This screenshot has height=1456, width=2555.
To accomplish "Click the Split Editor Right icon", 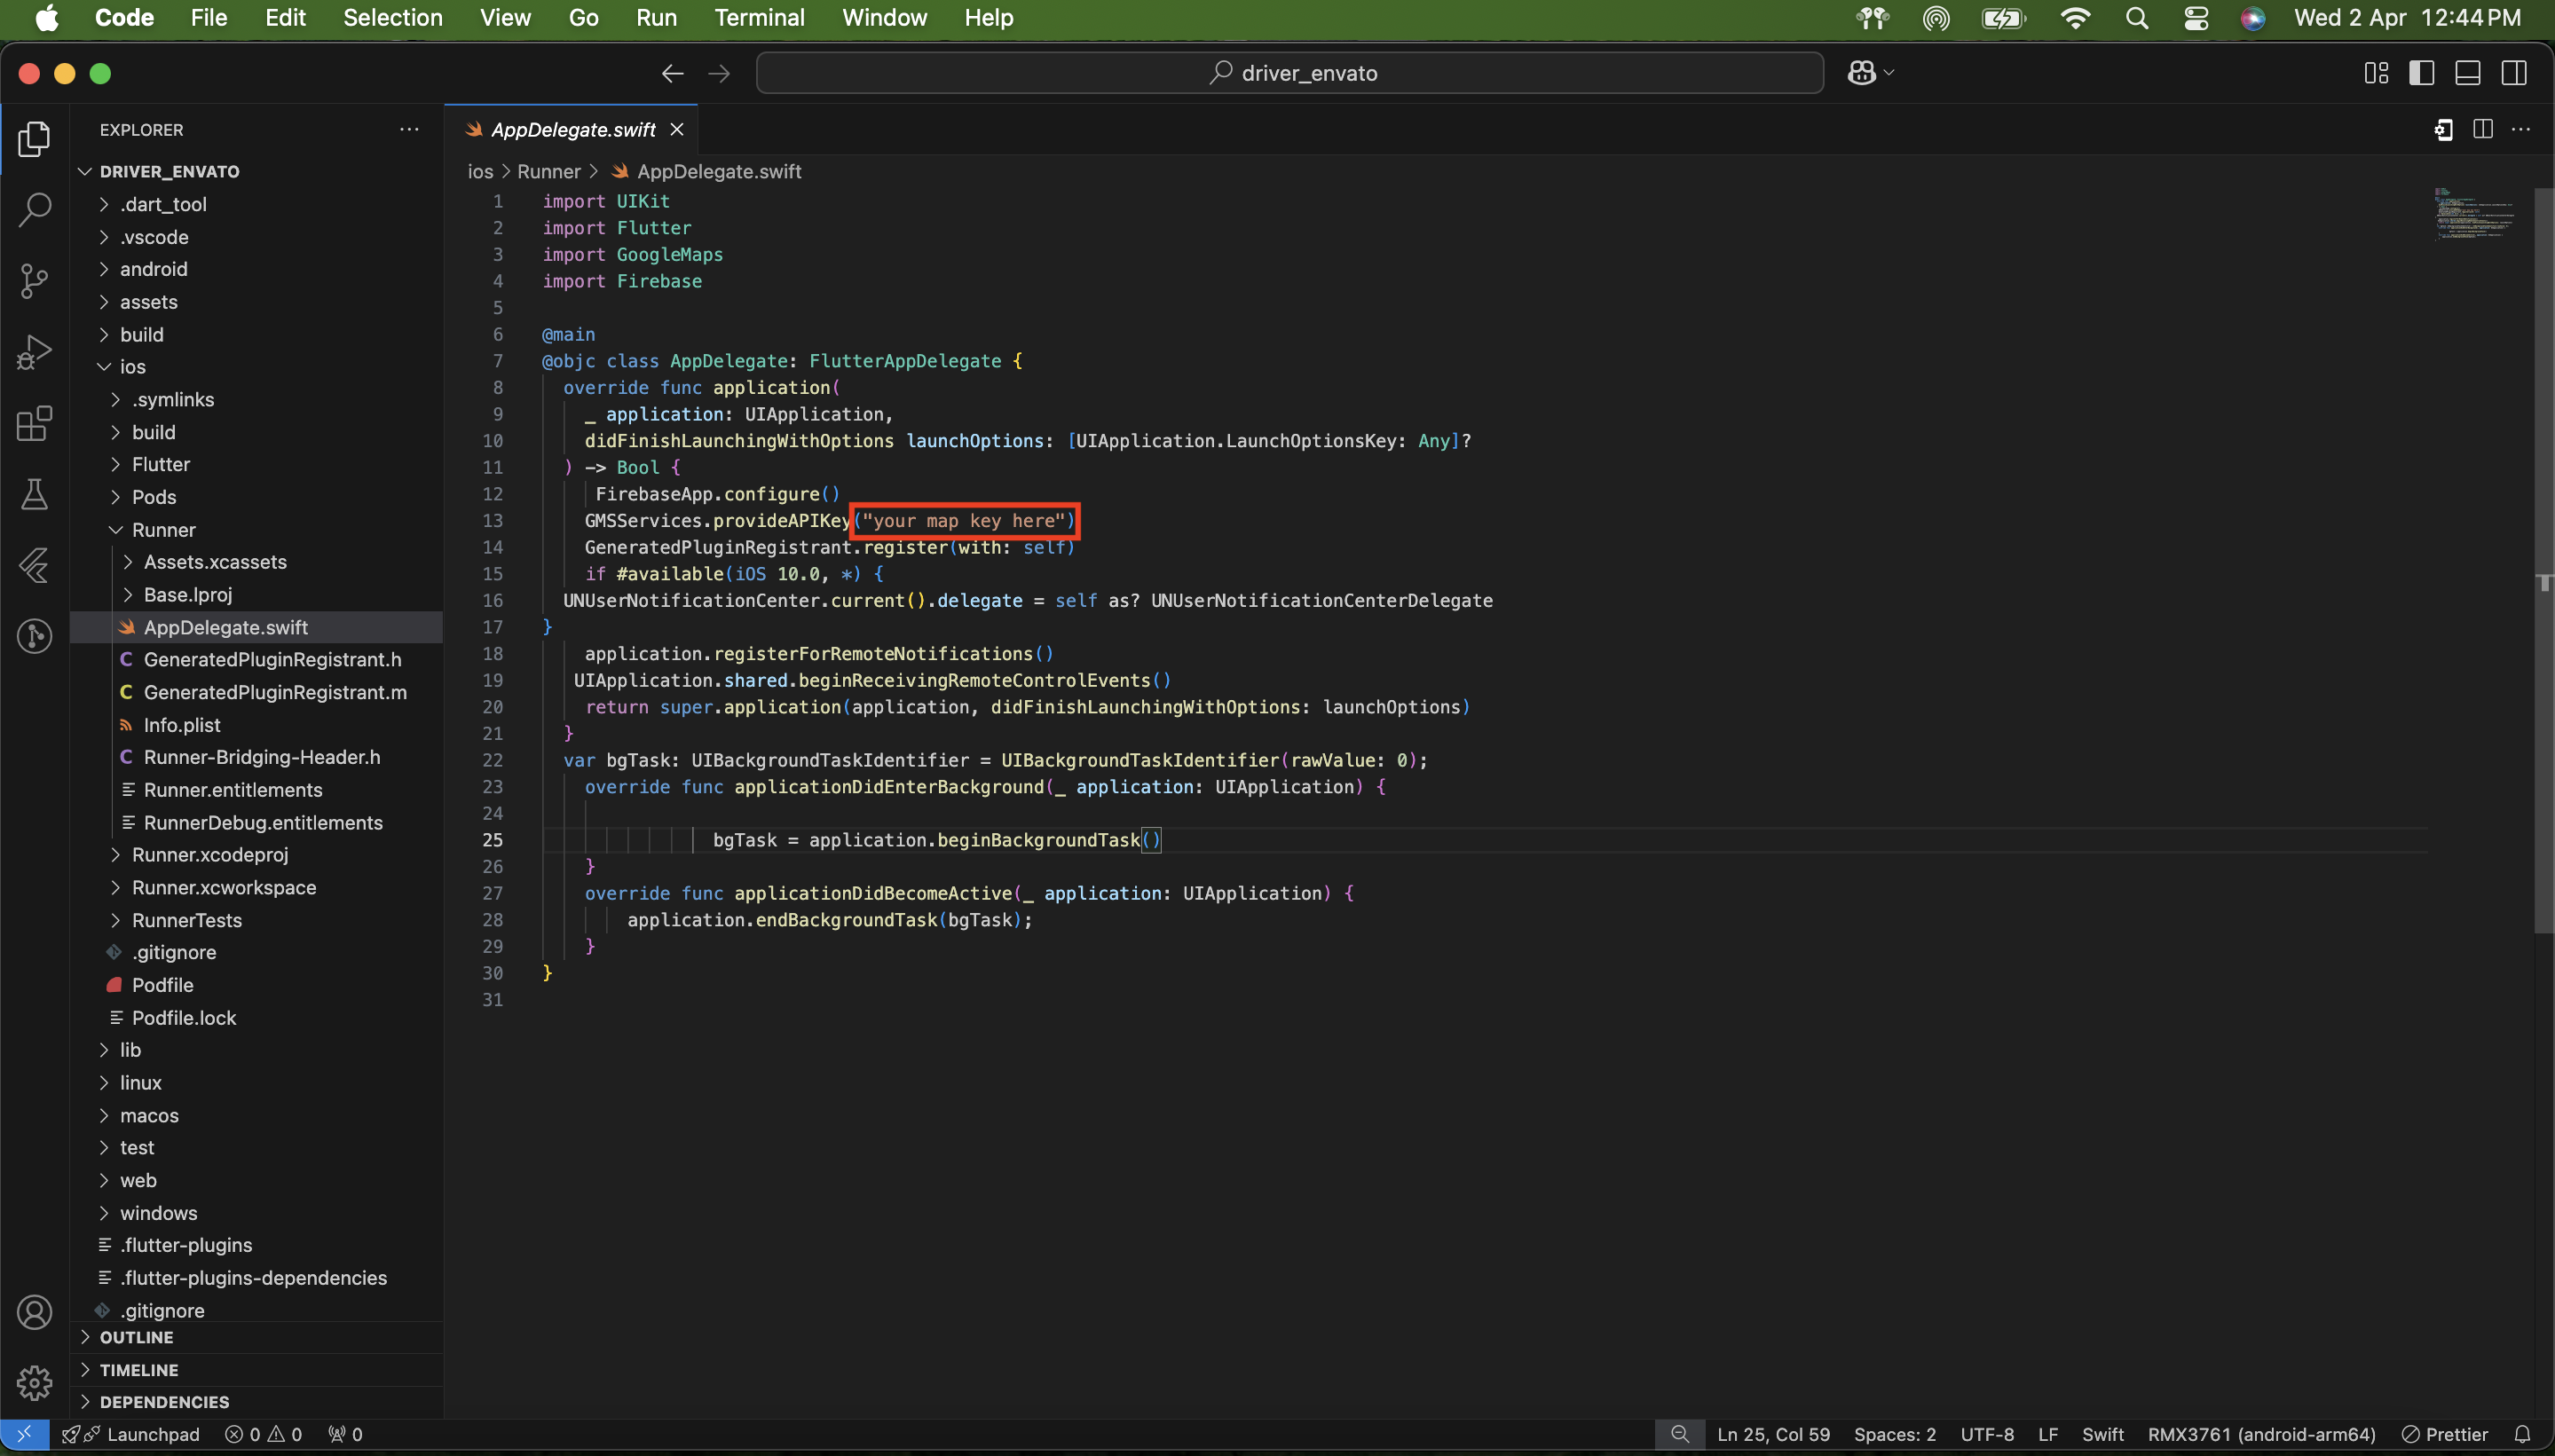I will (x=2482, y=129).
